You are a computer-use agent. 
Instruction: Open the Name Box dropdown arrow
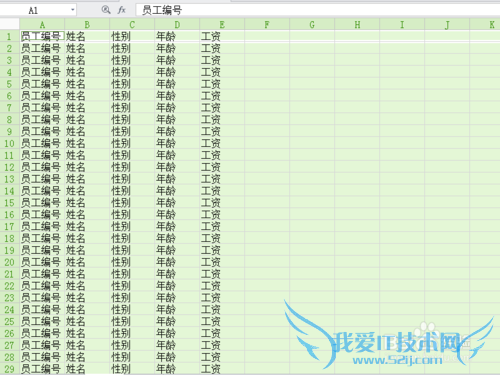click(x=72, y=10)
